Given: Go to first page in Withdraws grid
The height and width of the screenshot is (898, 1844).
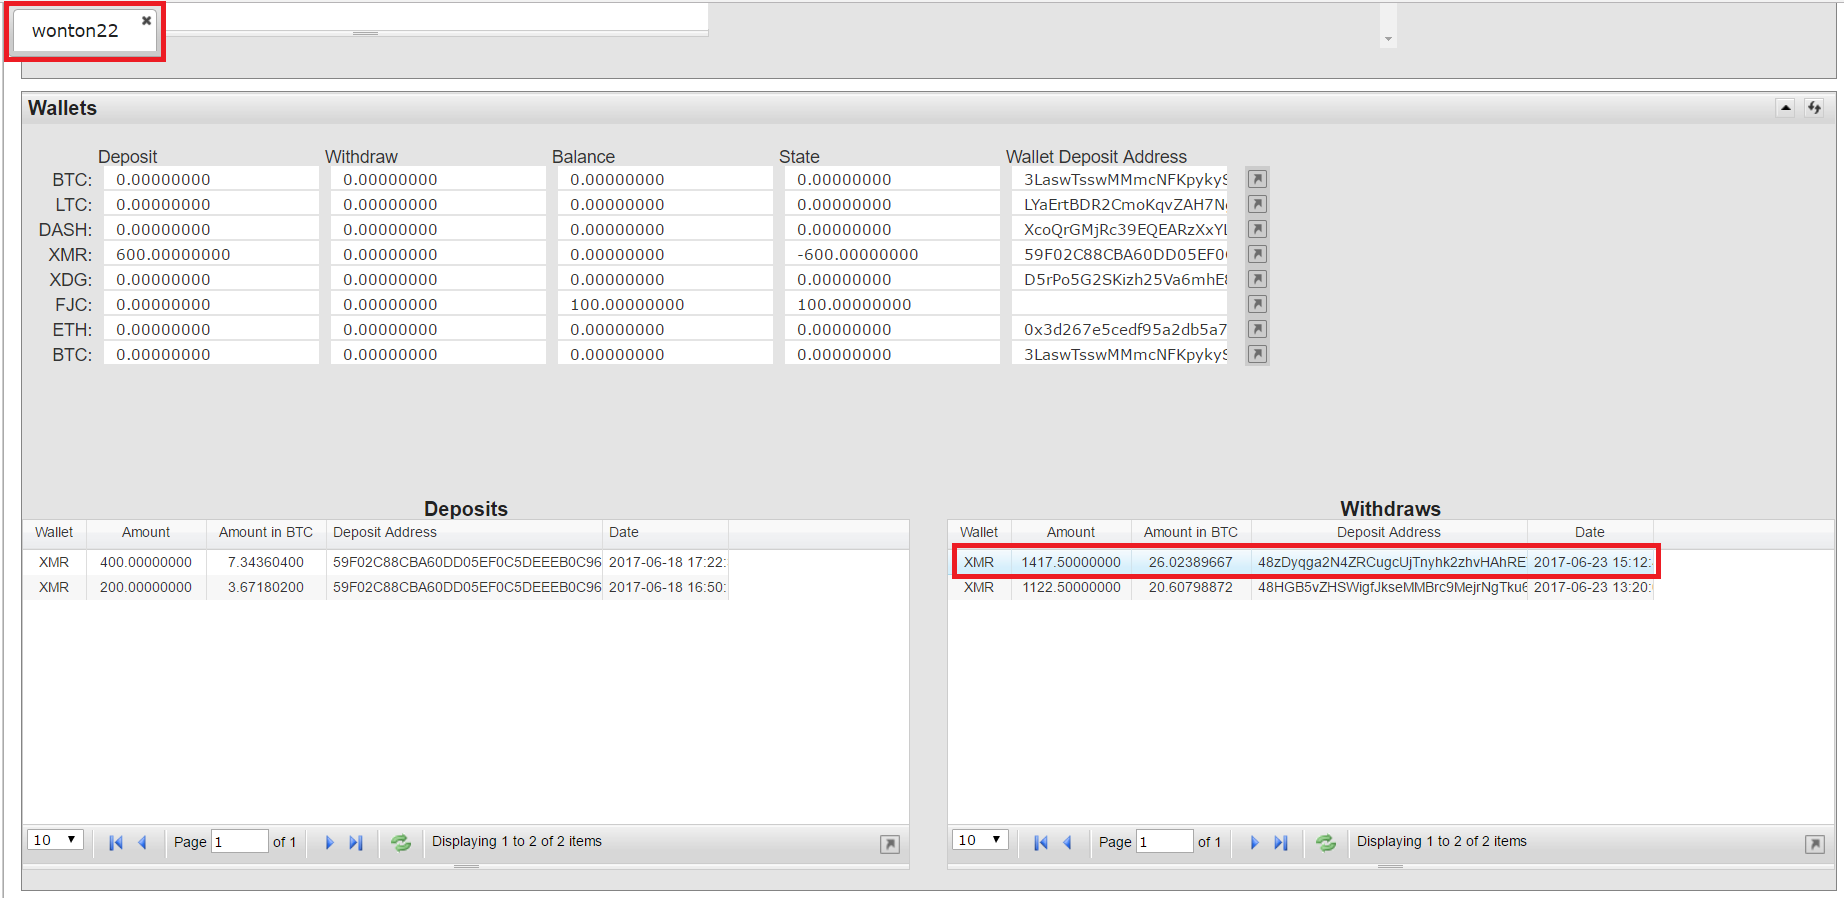Looking at the screenshot, I should [1041, 842].
